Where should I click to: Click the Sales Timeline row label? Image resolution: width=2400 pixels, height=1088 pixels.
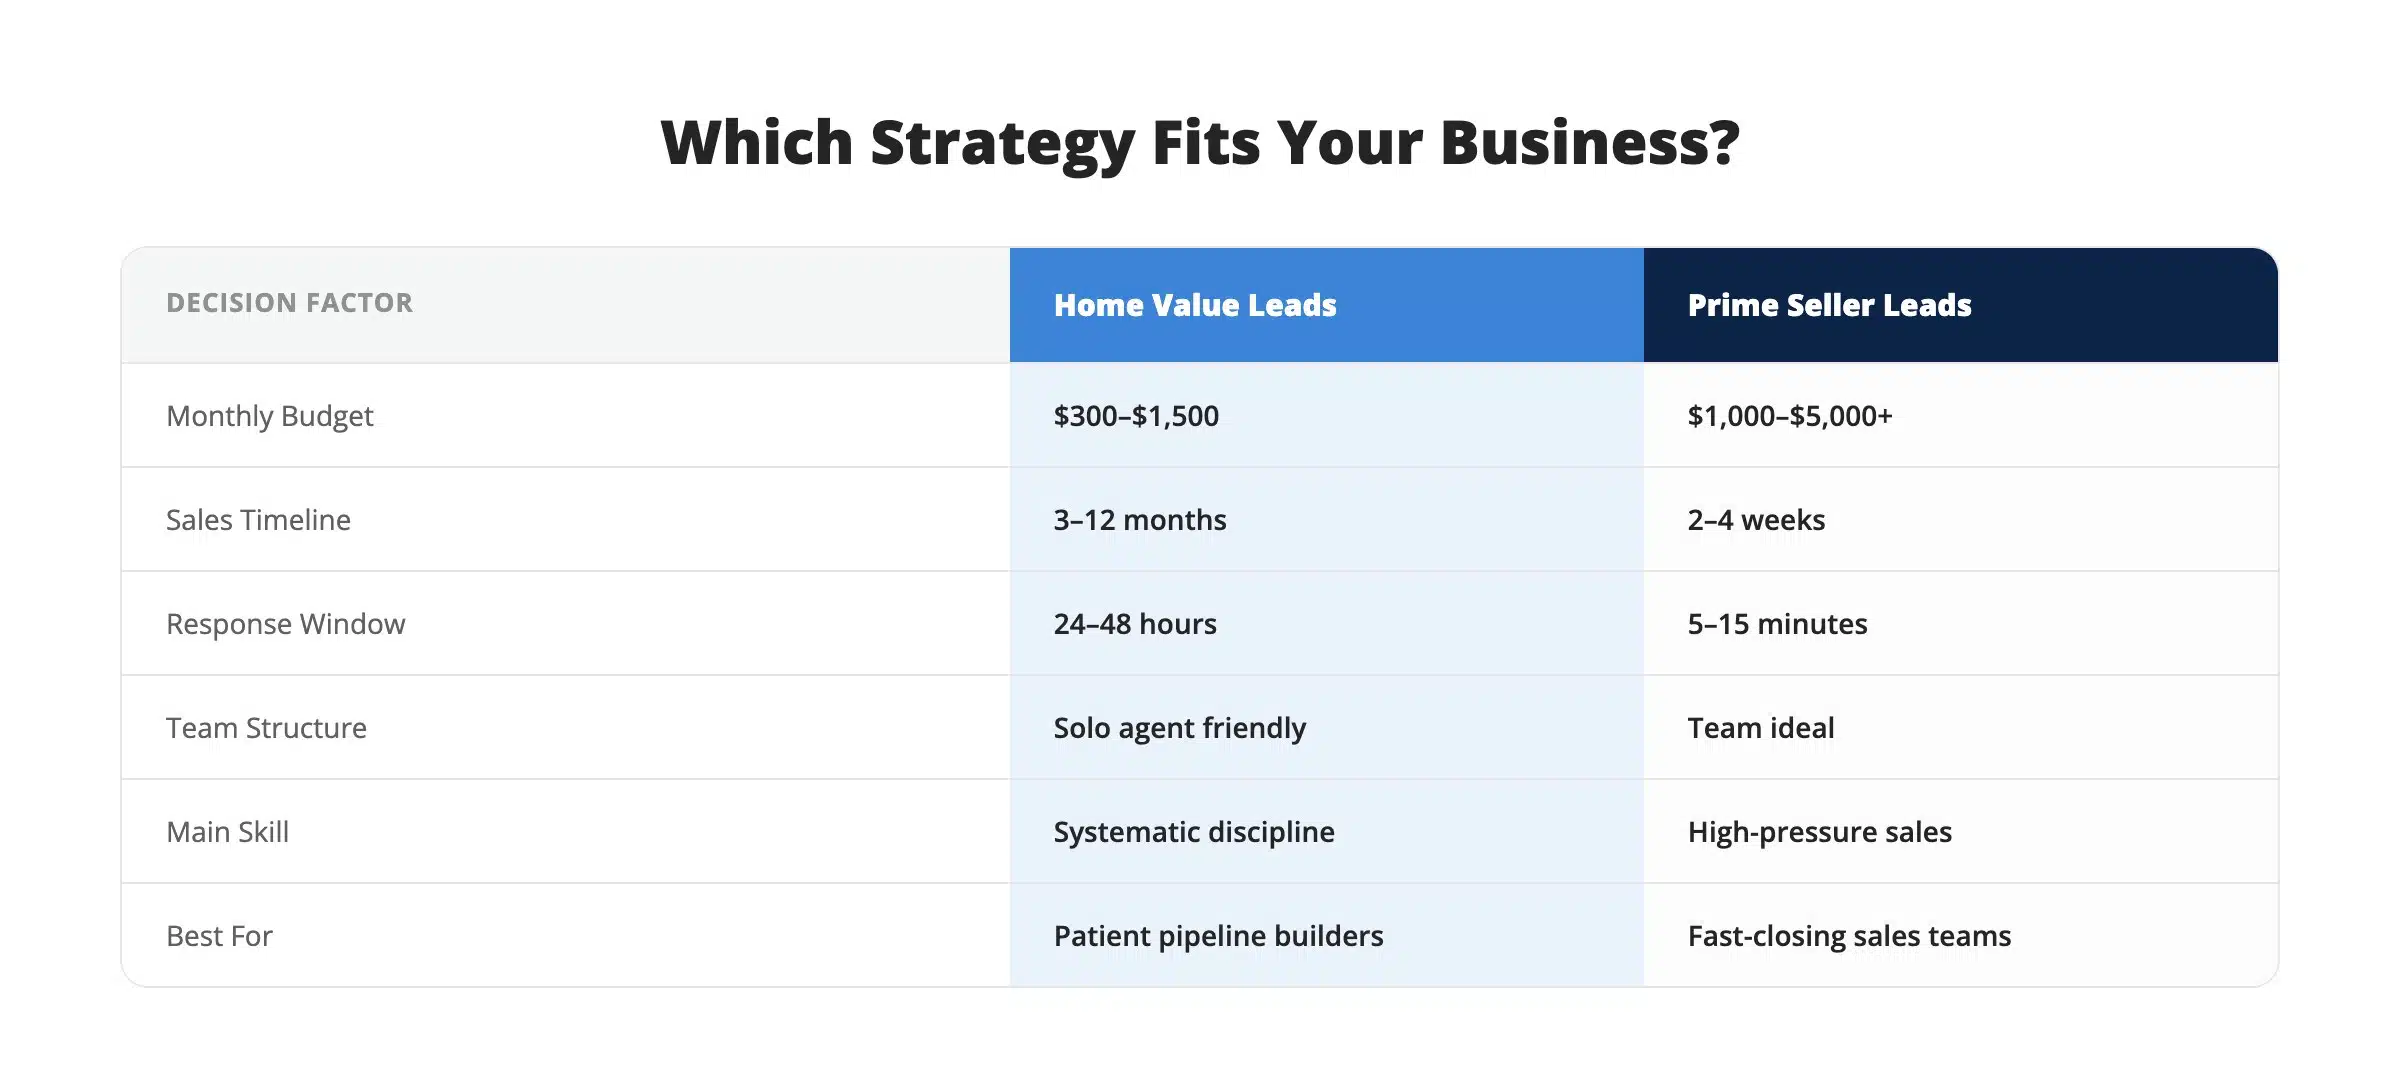(x=258, y=520)
